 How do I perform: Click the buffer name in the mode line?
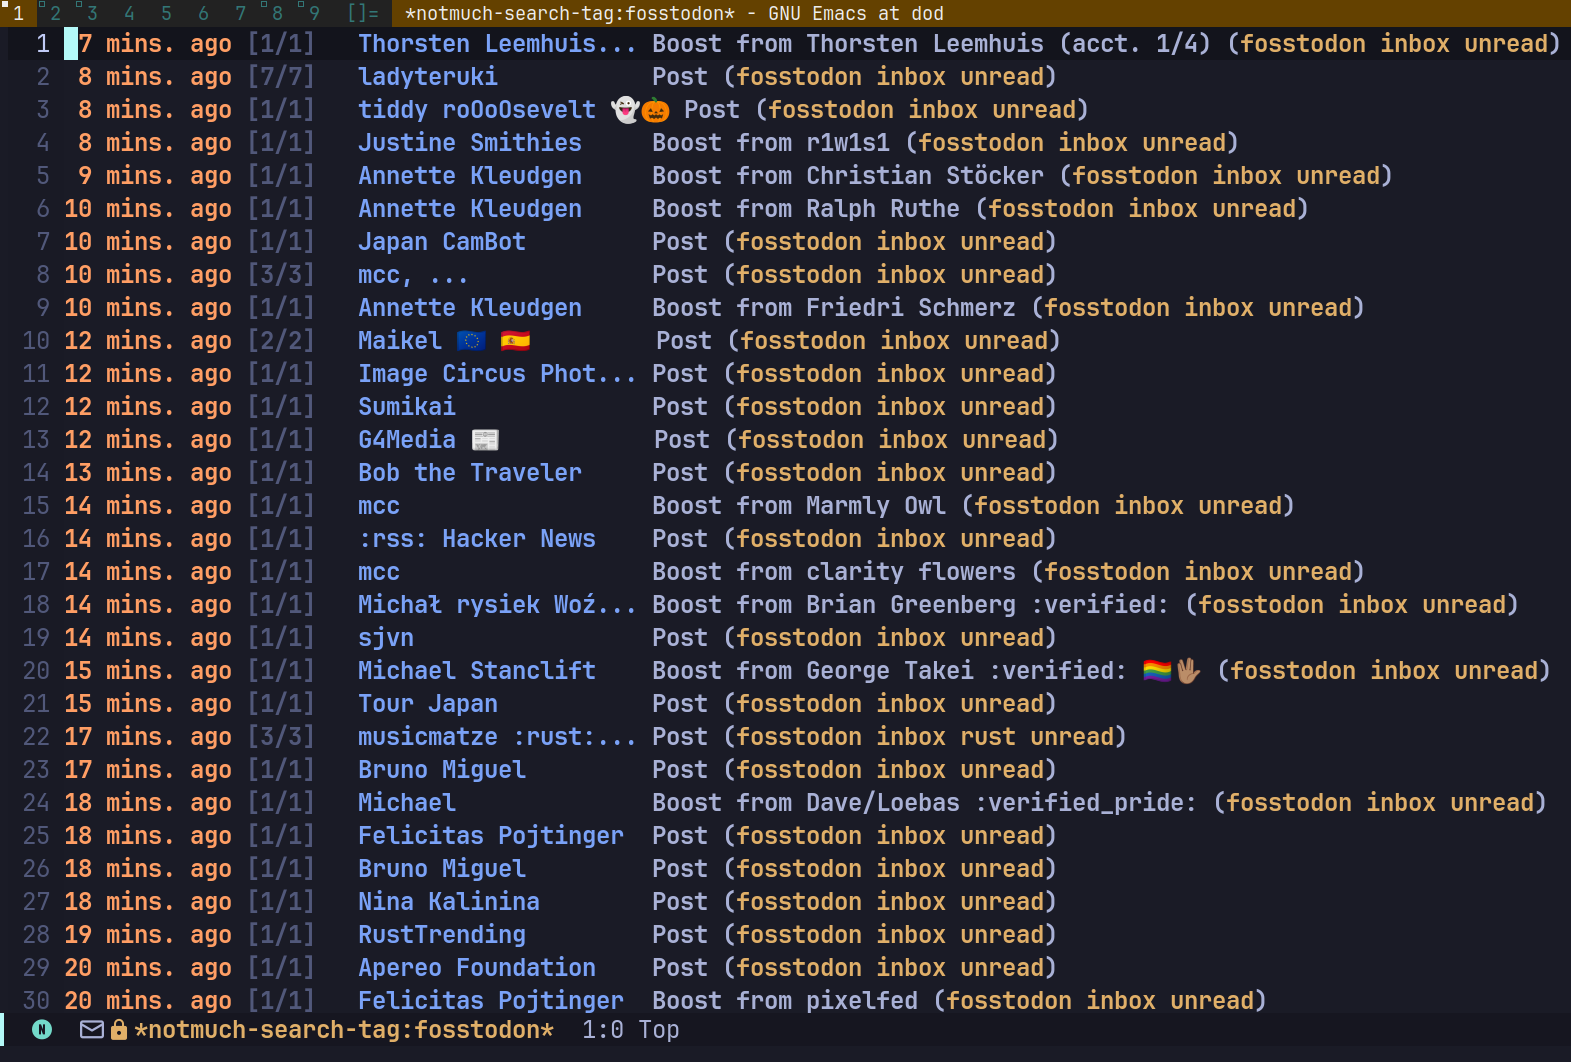pos(344,1030)
